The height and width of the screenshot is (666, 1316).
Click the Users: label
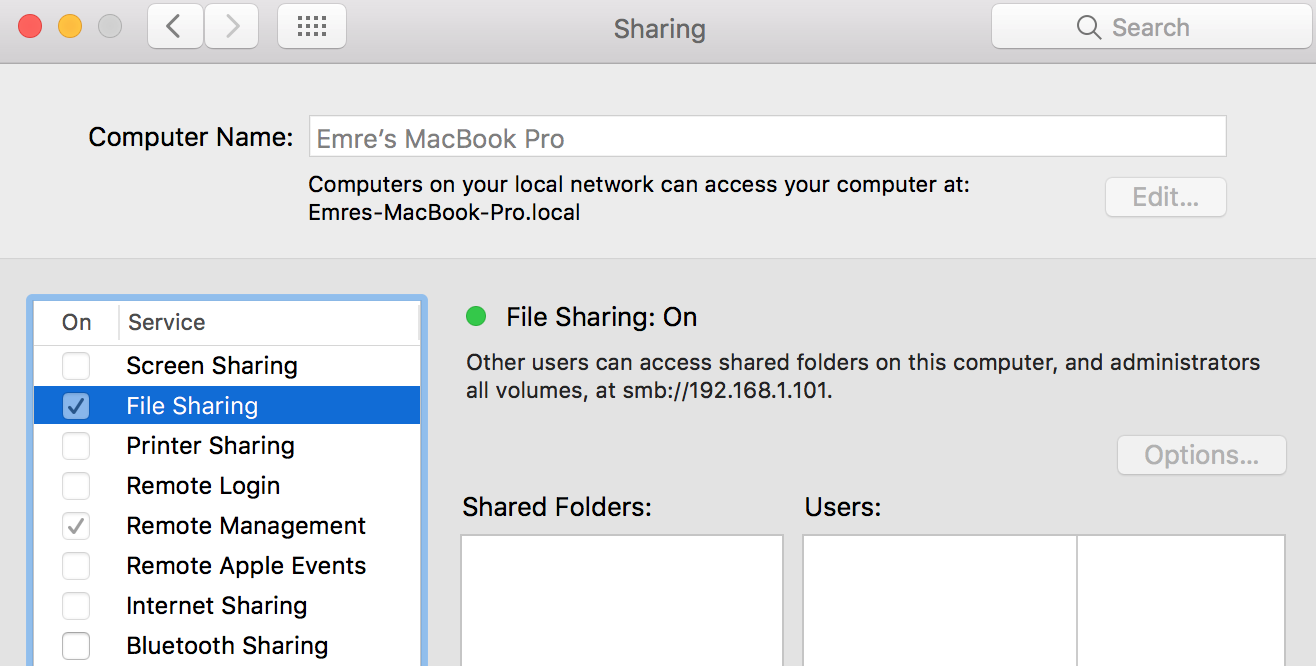coord(842,507)
